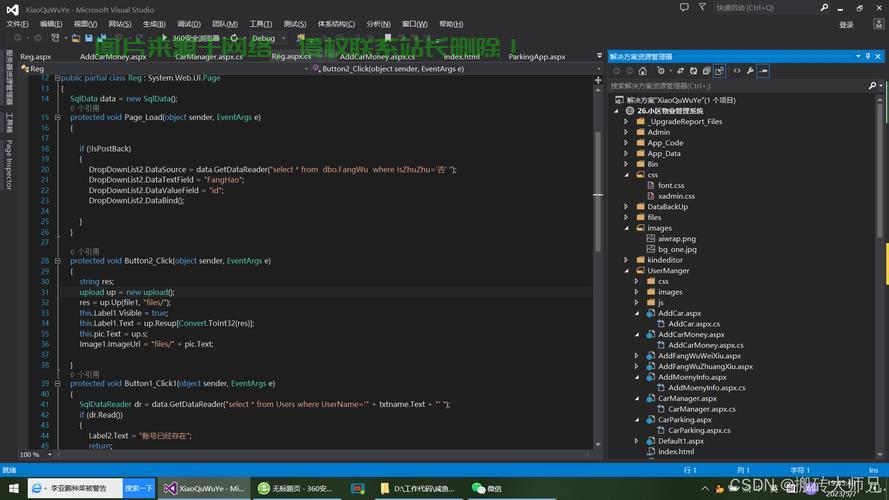Select font.css file in tree
The image size is (889, 500).
click(x=671, y=185)
